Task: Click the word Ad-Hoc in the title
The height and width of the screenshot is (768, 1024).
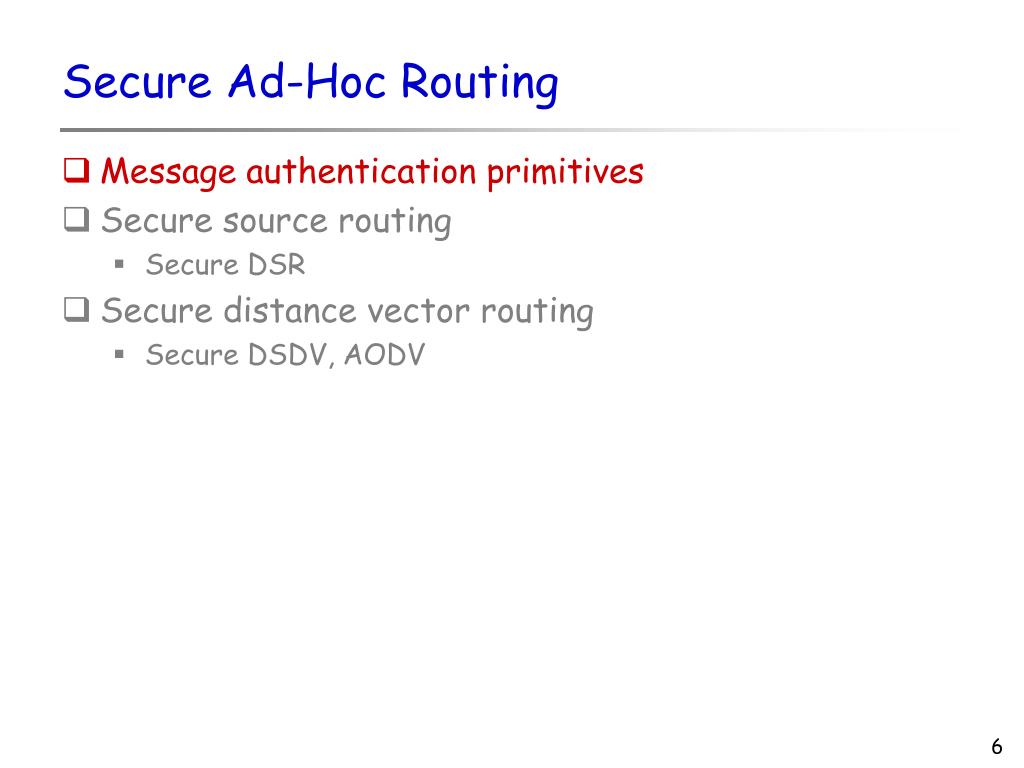Action: pyautogui.click(x=307, y=82)
